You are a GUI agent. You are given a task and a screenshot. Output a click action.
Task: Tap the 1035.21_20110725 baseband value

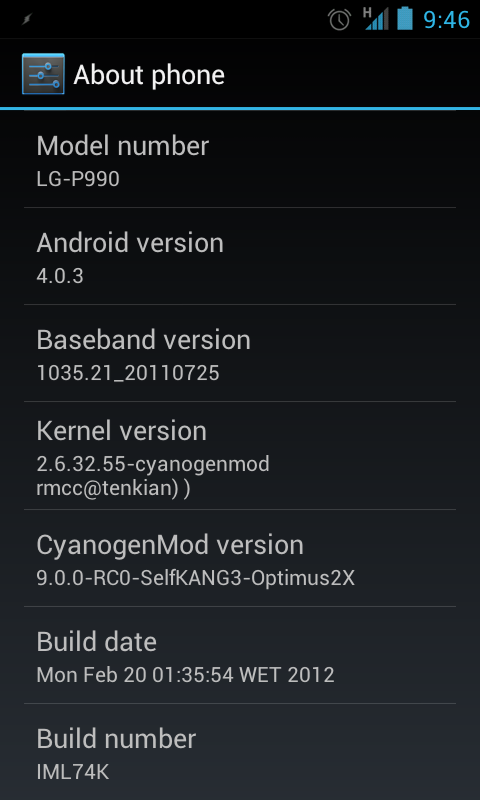tap(128, 373)
